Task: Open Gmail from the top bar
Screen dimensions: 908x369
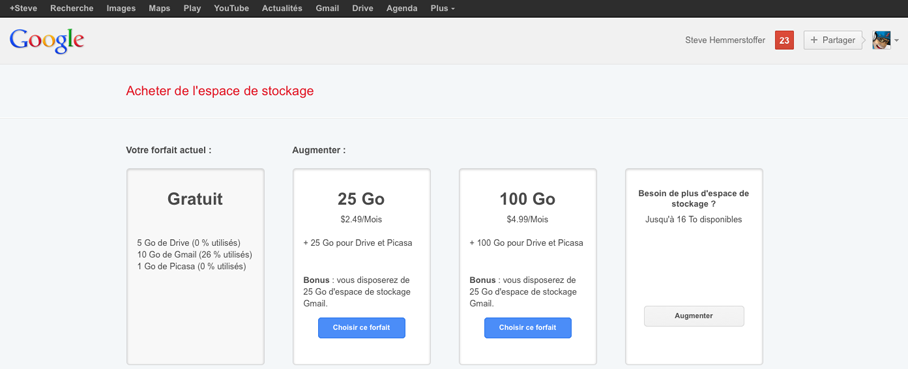Action: (x=327, y=9)
